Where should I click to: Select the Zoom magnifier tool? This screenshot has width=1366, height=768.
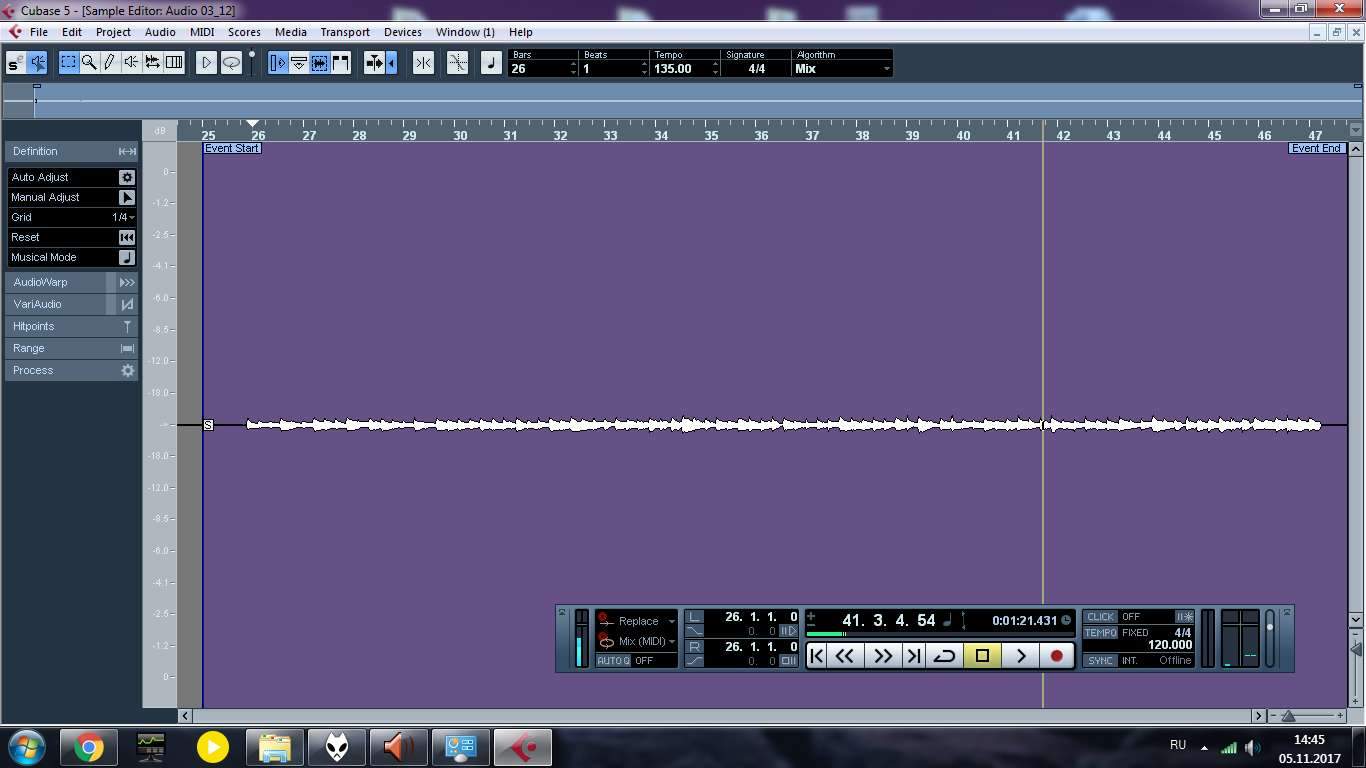pyautogui.click(x=89, y=63)
